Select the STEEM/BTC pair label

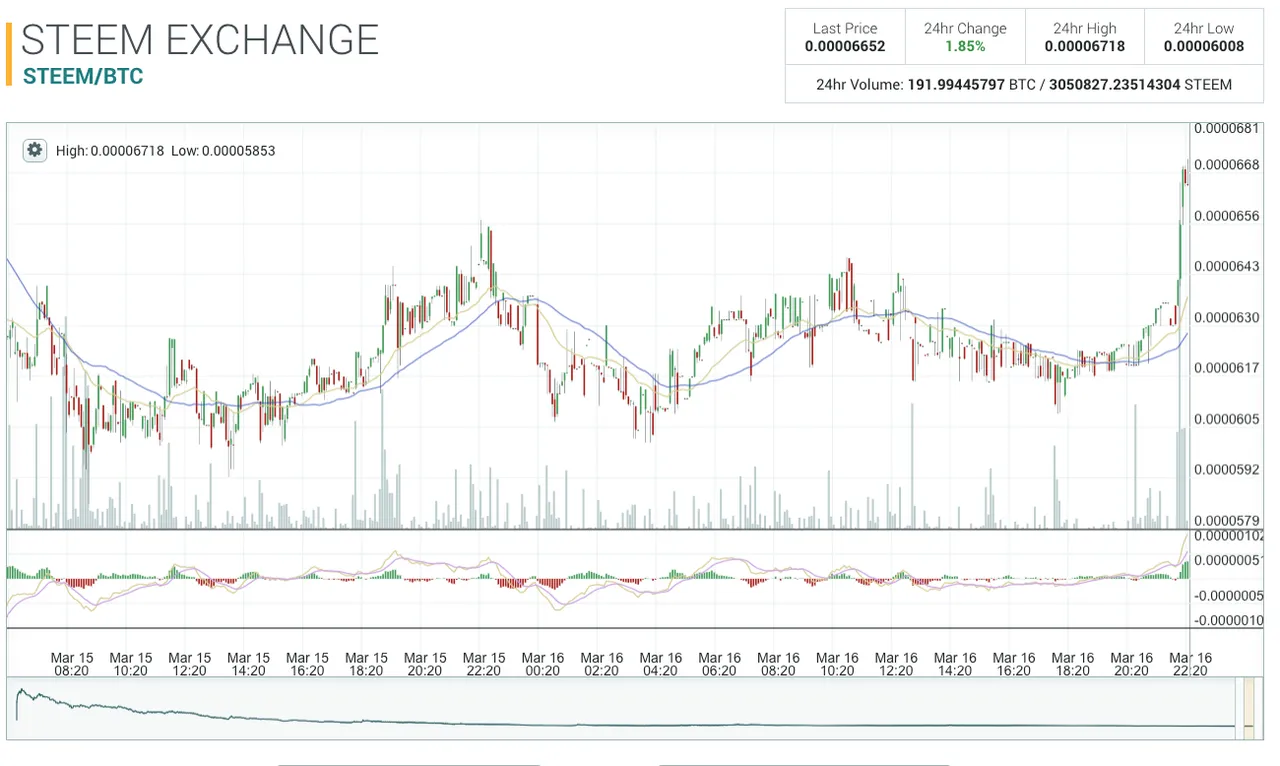(83, 77)
